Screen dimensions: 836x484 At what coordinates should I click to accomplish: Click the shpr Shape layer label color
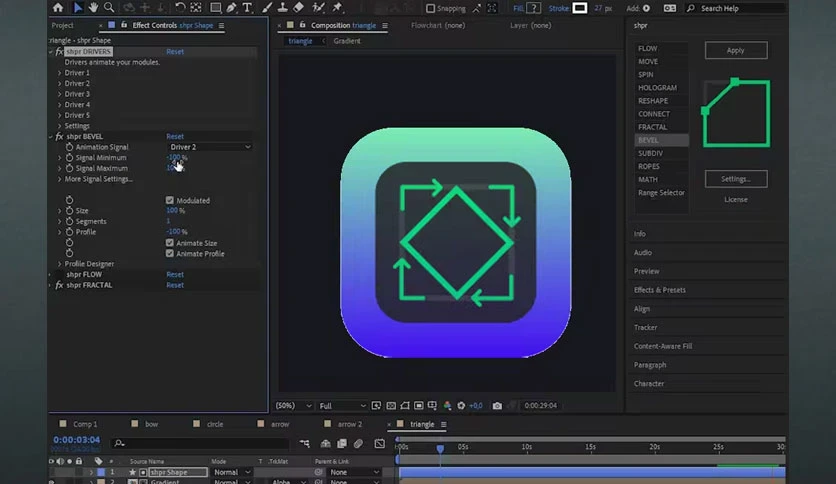click(101, 472)
